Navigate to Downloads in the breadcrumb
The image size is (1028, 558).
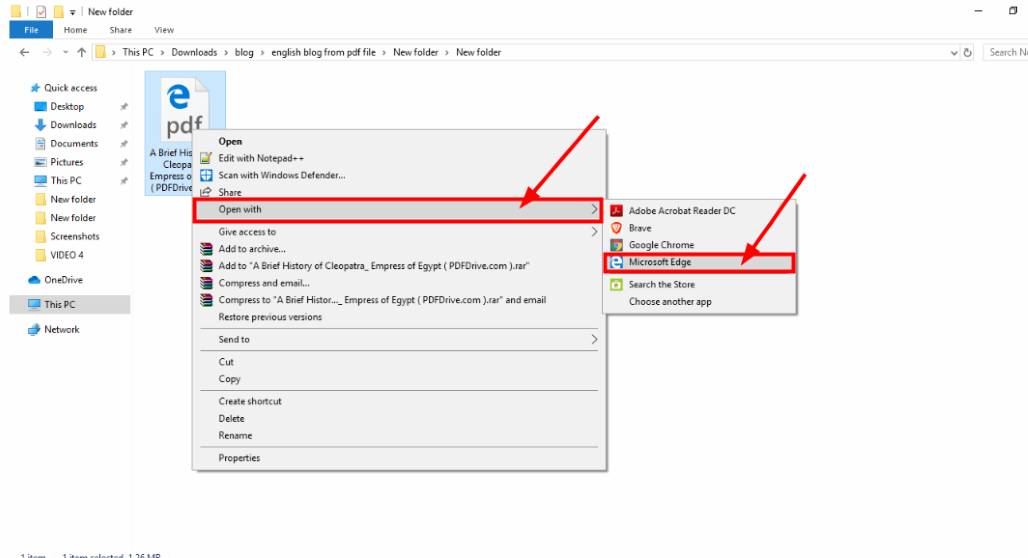[194, 52]
